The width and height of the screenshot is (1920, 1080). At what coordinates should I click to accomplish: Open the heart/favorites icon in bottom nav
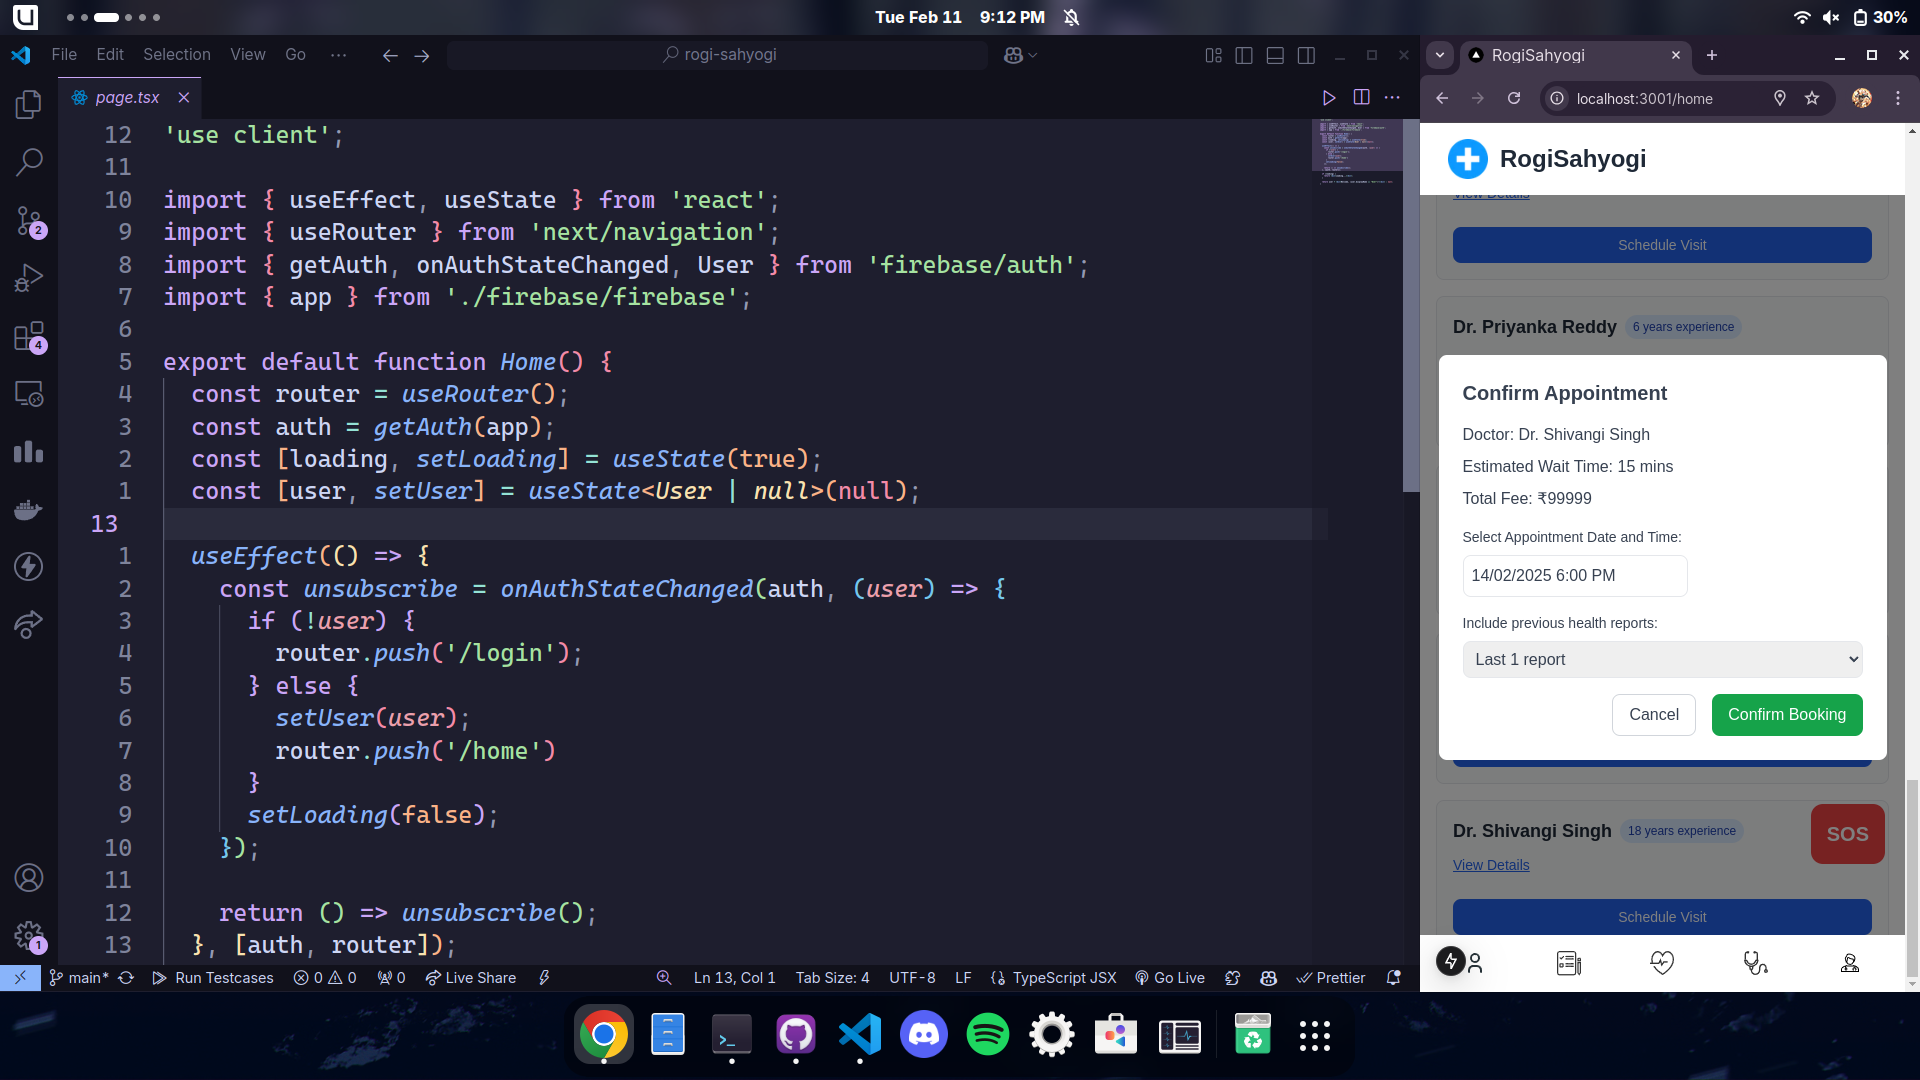click(1662, 961)
